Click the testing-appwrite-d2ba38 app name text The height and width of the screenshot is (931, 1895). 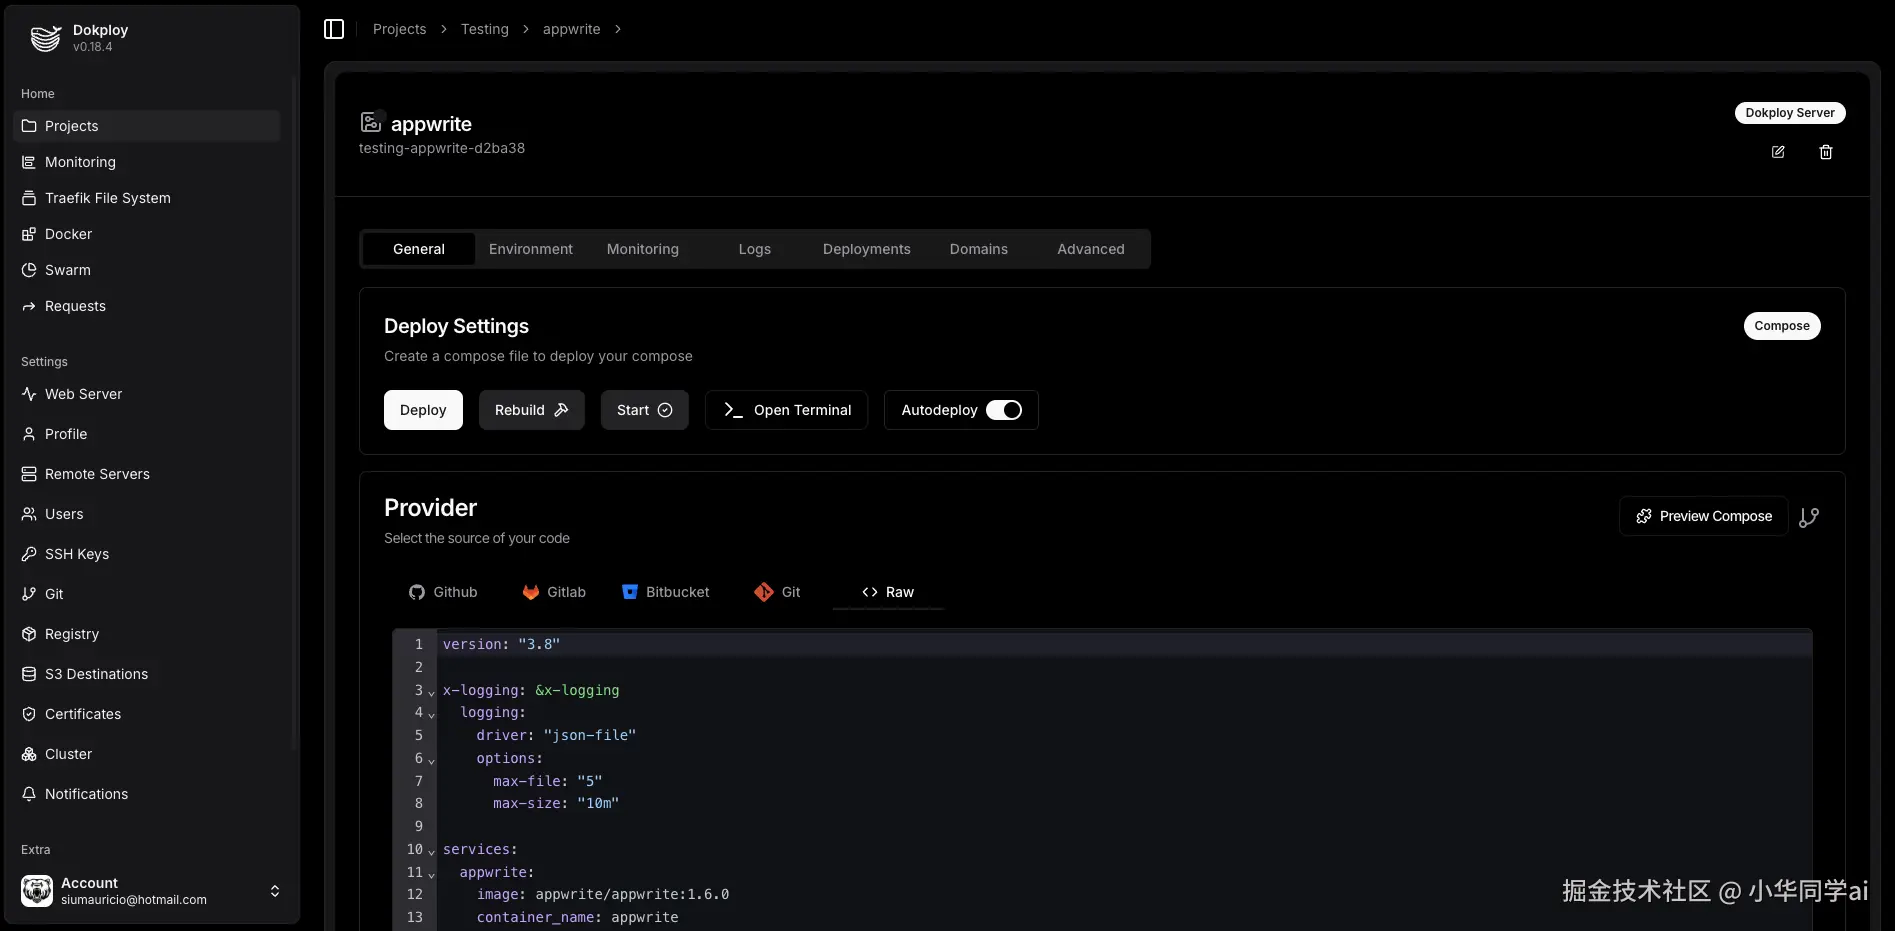[442, 148]
